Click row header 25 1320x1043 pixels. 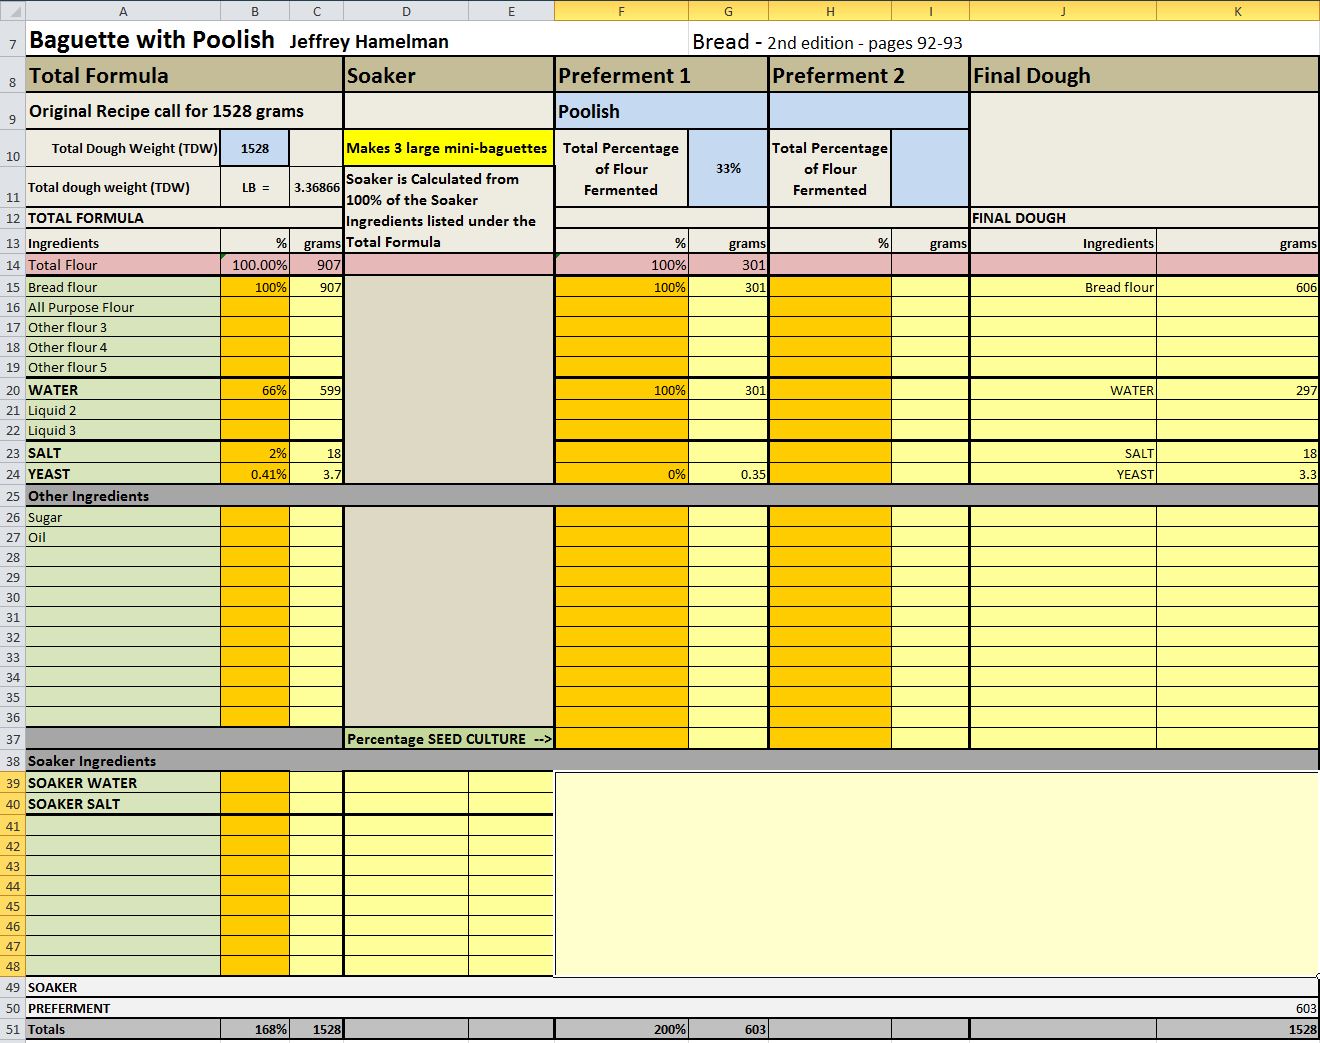point(12,496)
